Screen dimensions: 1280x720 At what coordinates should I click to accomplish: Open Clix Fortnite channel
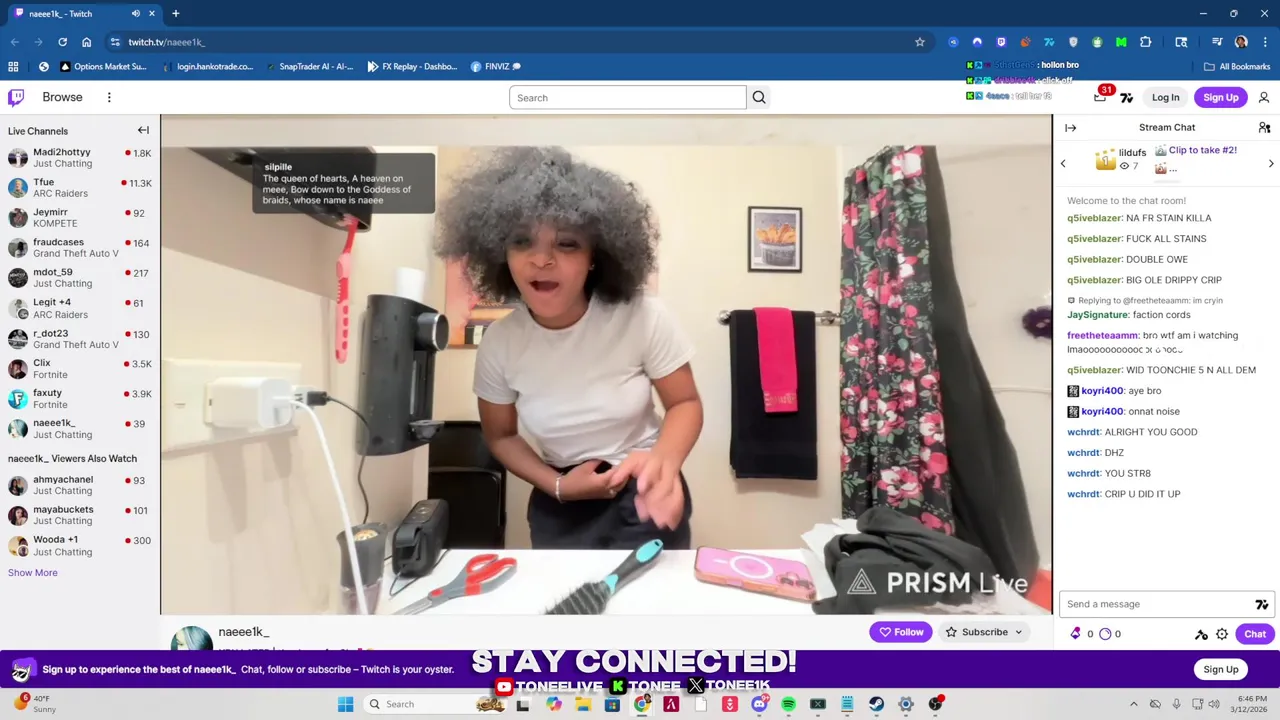(x=80, y=368)
